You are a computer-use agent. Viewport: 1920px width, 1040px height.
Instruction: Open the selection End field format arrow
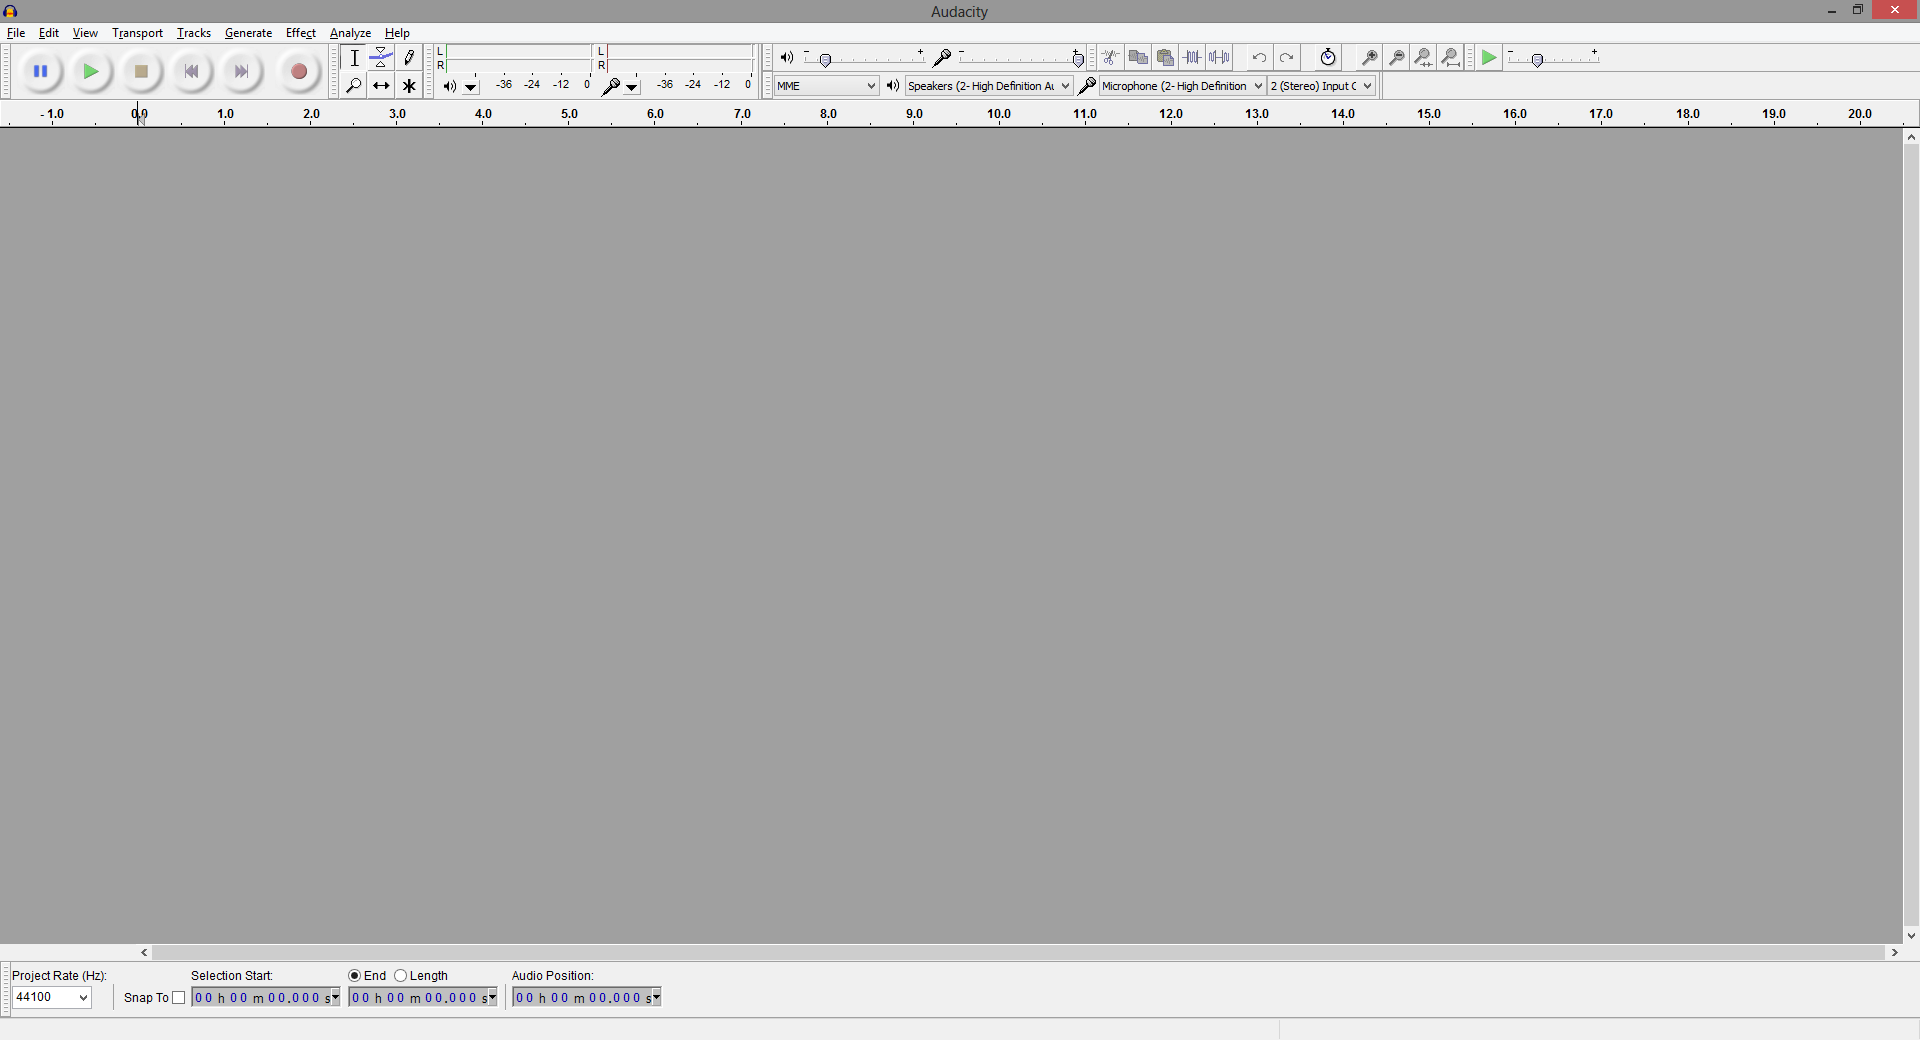point(492,997)
